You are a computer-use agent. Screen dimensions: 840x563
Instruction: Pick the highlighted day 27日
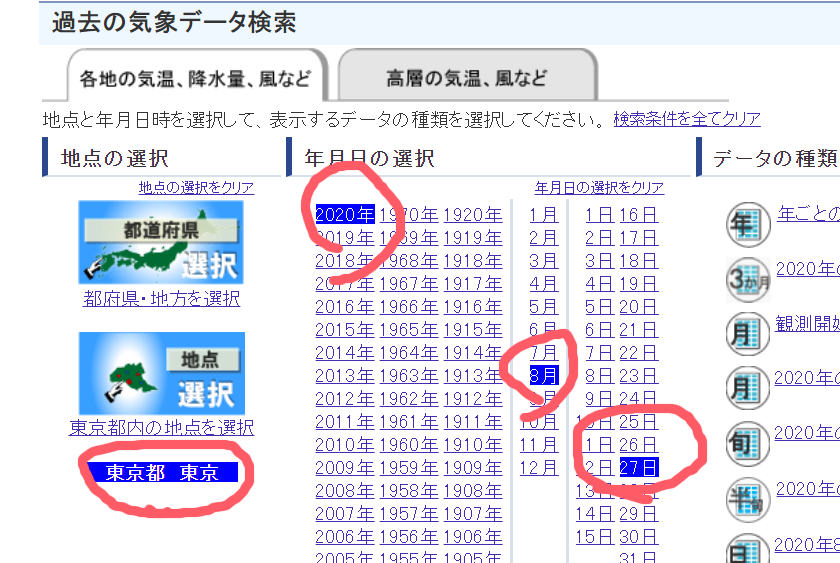(x=639, y=468)
